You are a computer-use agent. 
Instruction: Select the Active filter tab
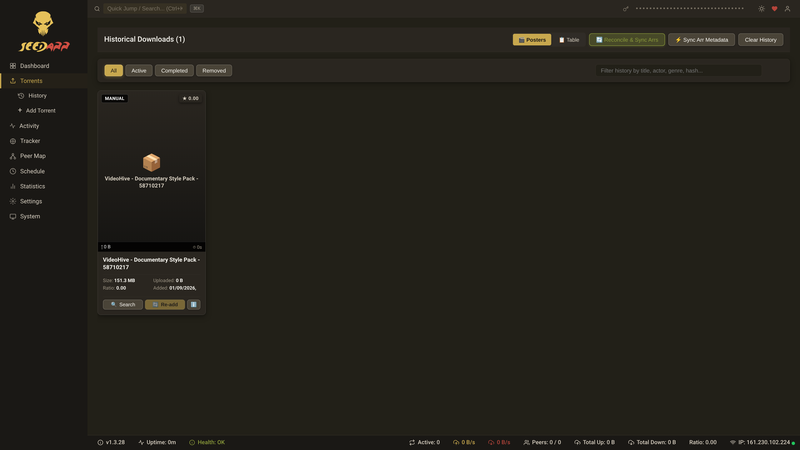click(x=139, y=70)
